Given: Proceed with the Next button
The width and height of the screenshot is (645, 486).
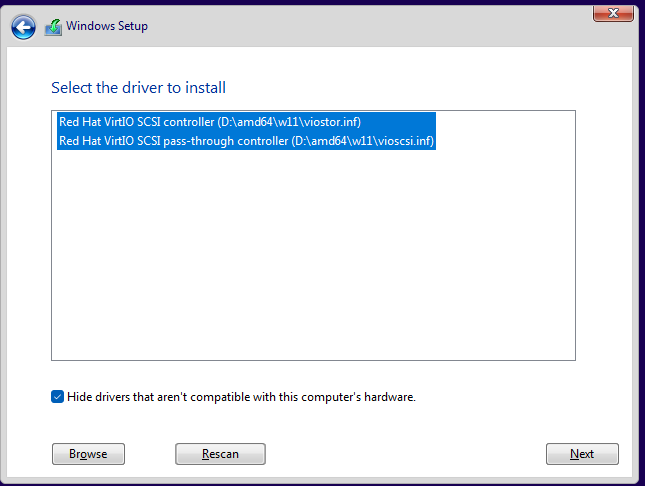Looking at the screenshot, I should [582, 454].
